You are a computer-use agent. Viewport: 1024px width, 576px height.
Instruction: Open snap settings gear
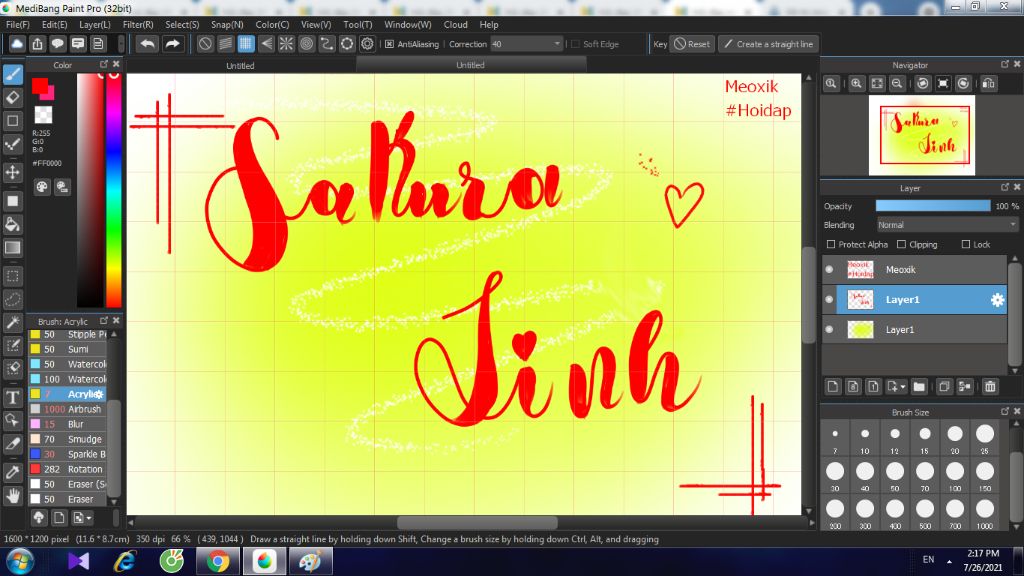pyautogui.click(x=368, y=44)
